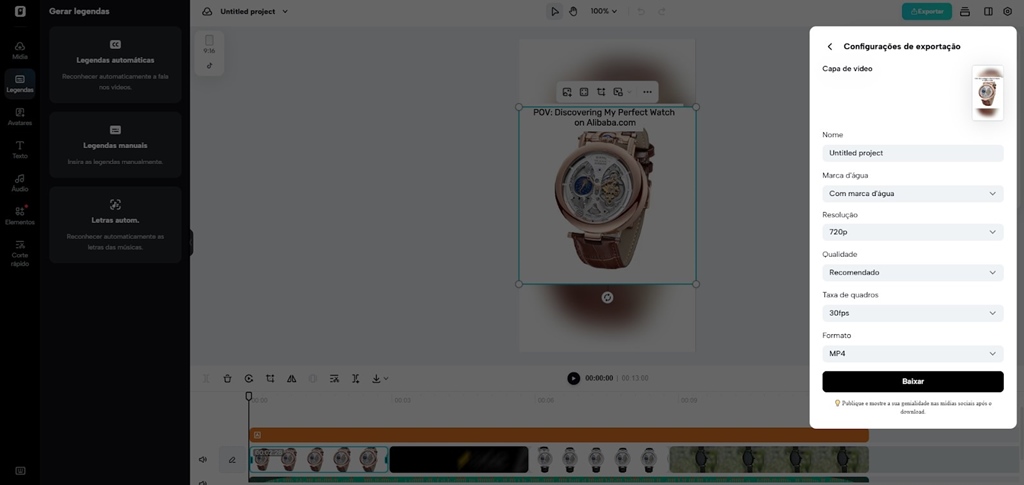1024x485 pixels.
Task: Click the Nome project name field
Action: point(912,153)
